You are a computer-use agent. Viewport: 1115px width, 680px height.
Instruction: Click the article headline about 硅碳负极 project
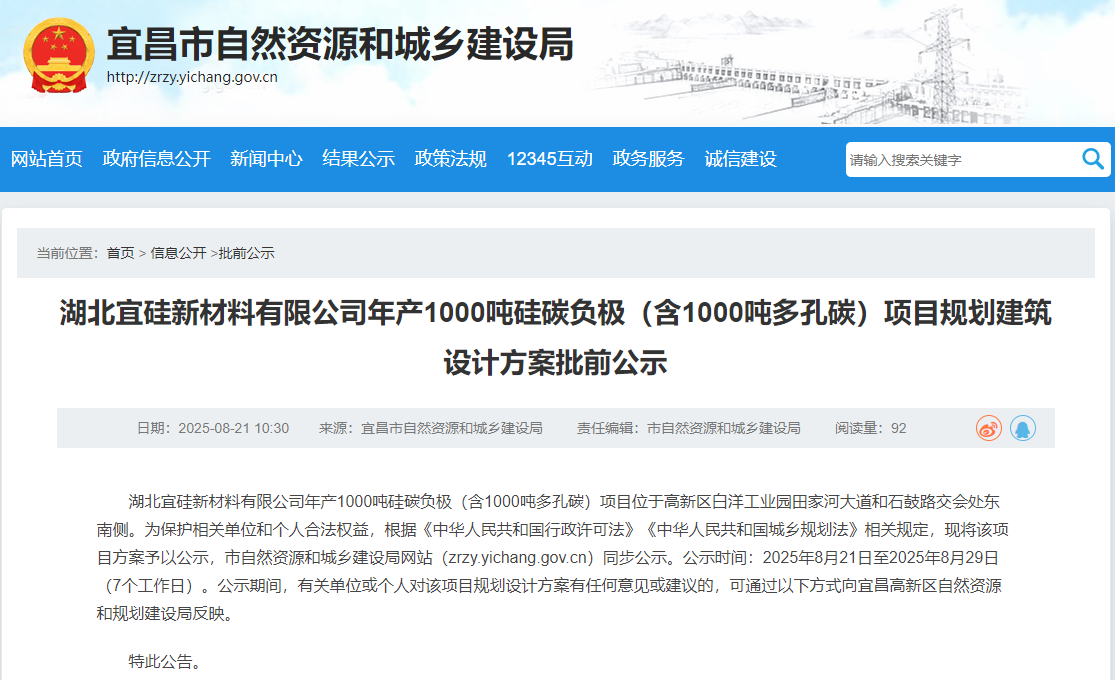555,337
